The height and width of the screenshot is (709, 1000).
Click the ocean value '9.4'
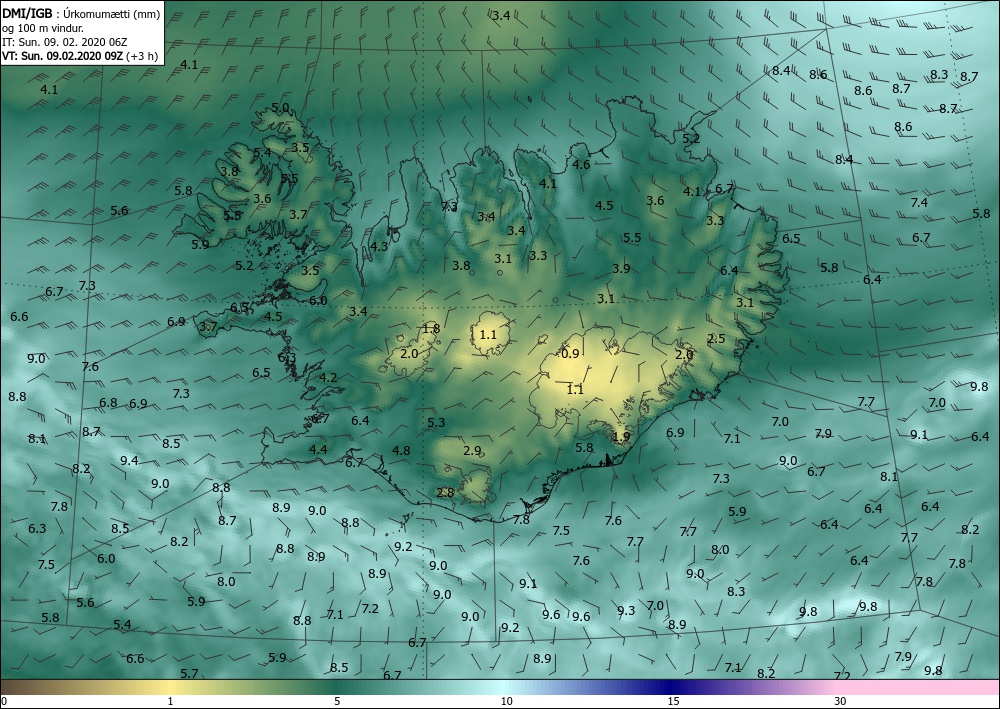(129, 460)
